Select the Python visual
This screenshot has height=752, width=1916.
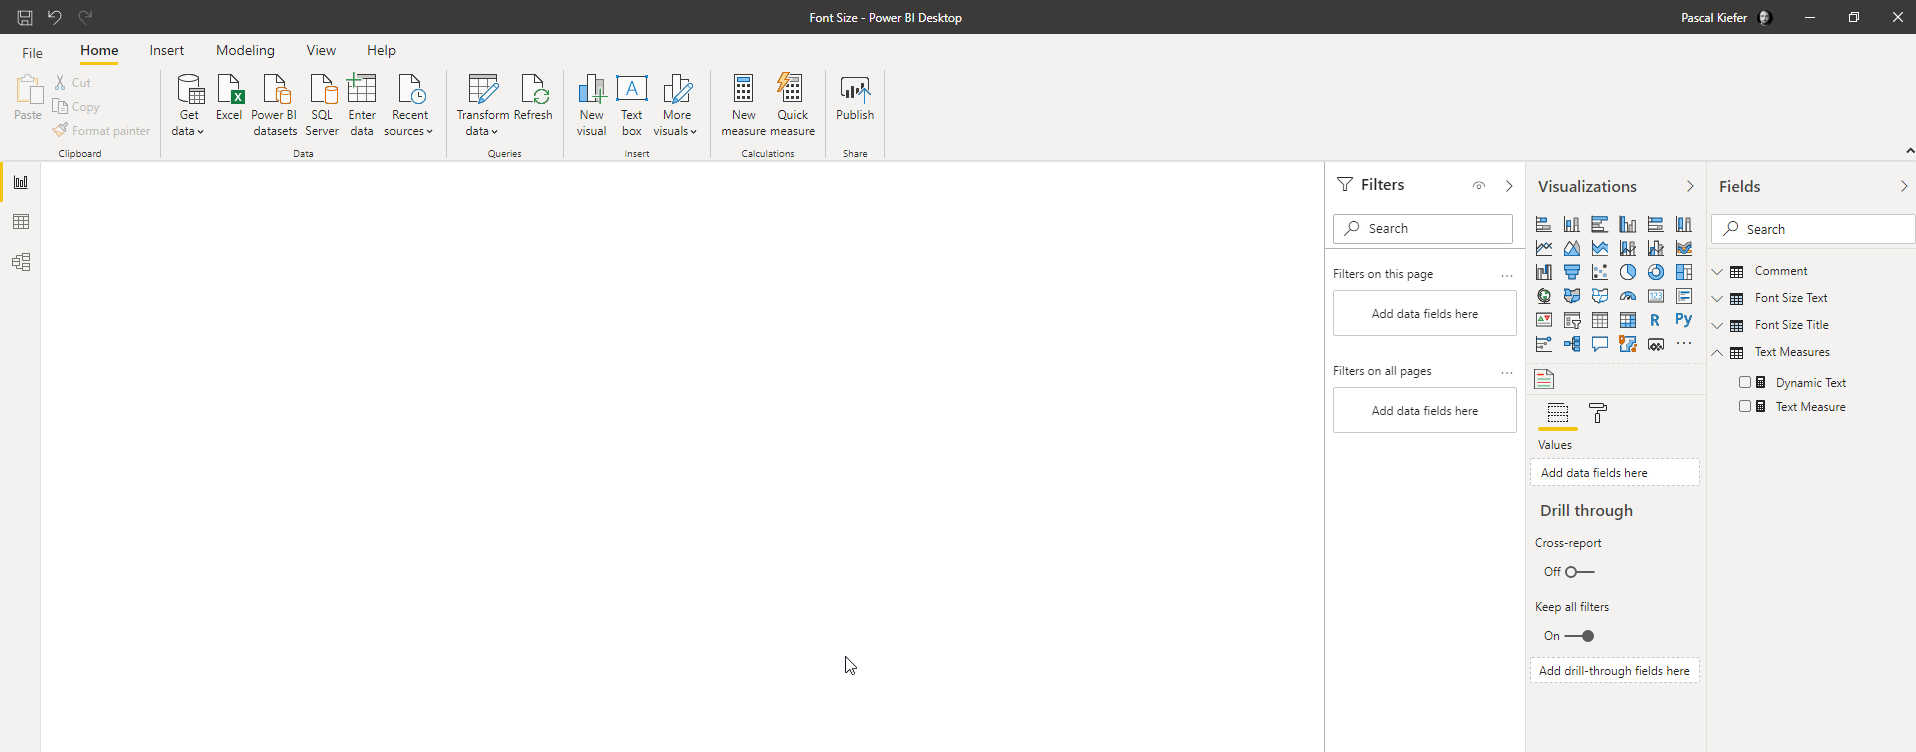1684,320
